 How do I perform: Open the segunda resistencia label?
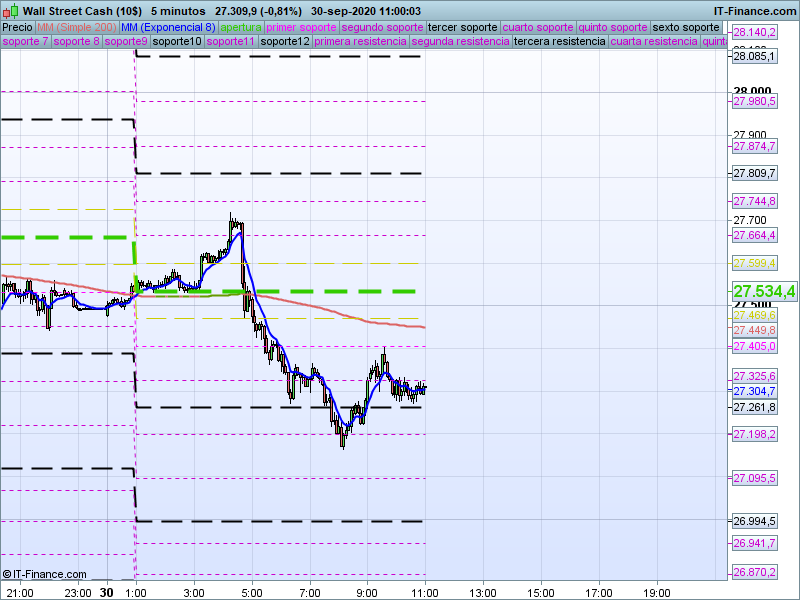click(460, 41)
